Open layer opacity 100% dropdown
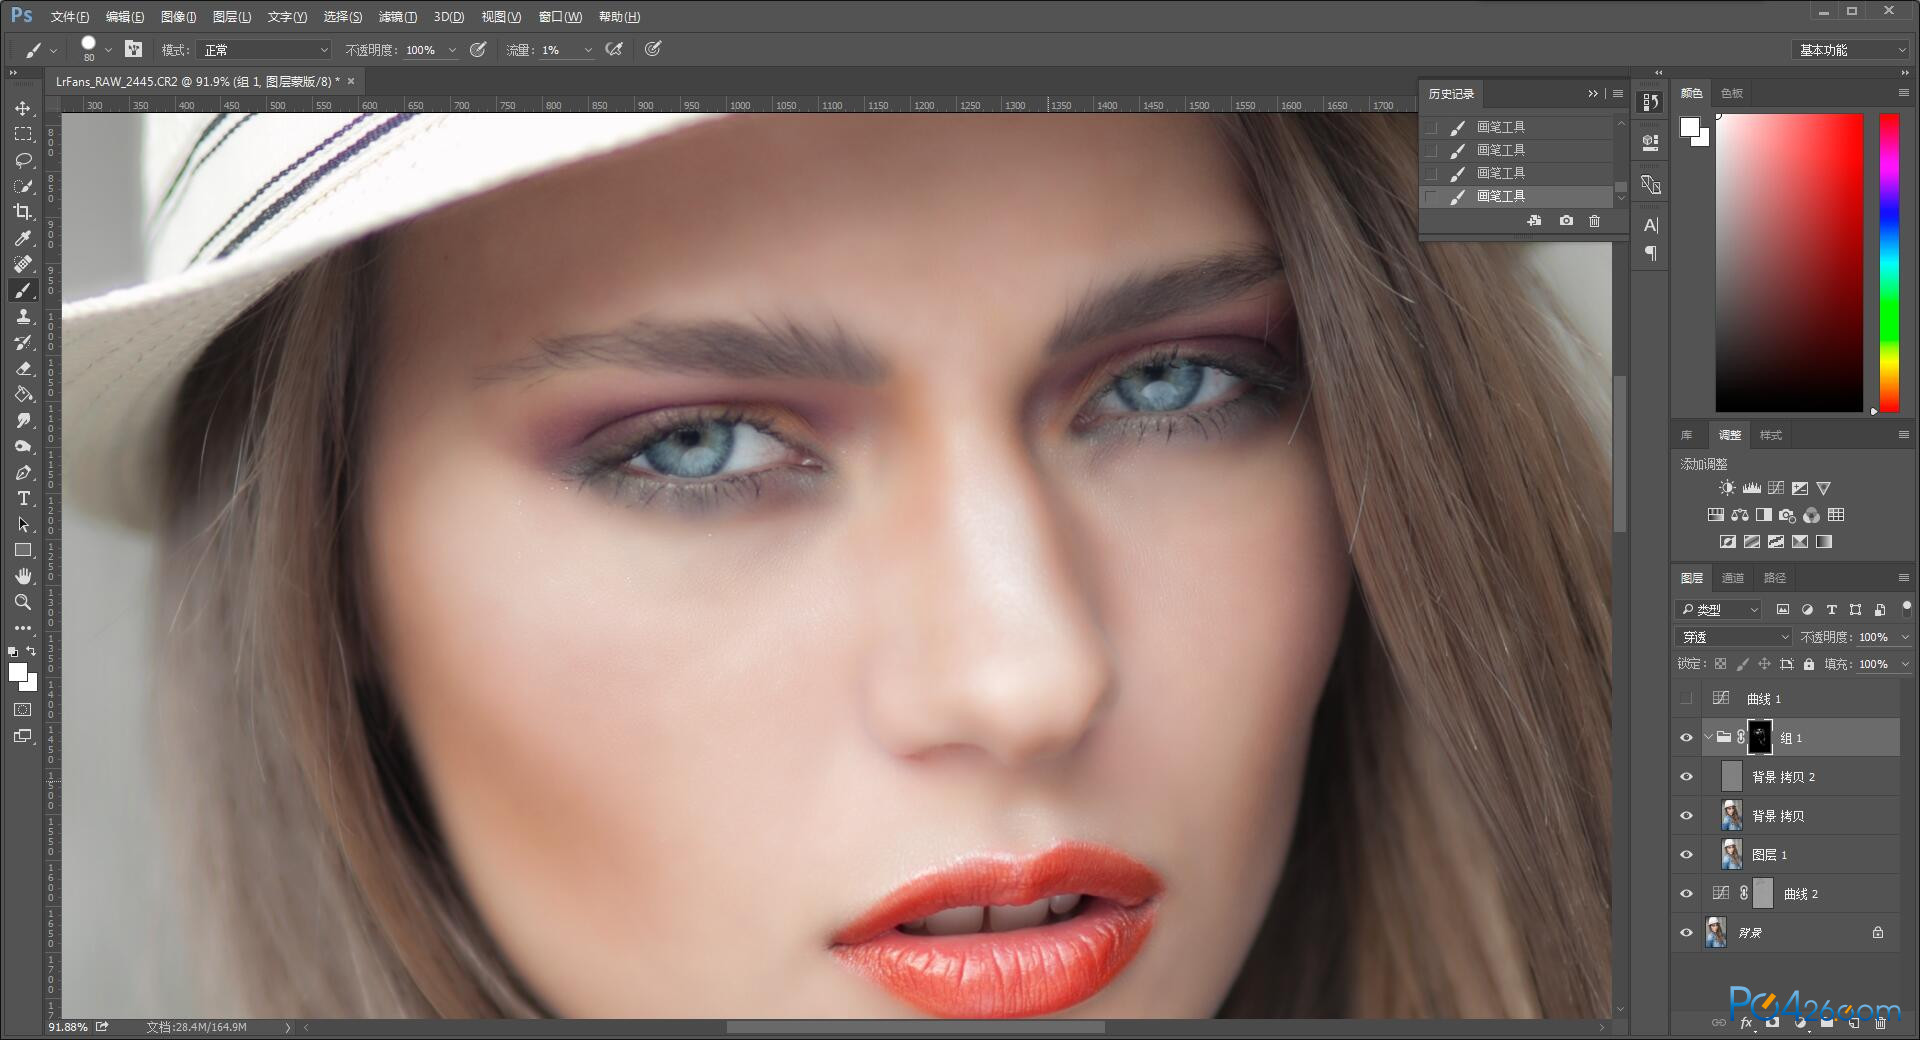The image size is (1920, 1040). point(1905,637)
